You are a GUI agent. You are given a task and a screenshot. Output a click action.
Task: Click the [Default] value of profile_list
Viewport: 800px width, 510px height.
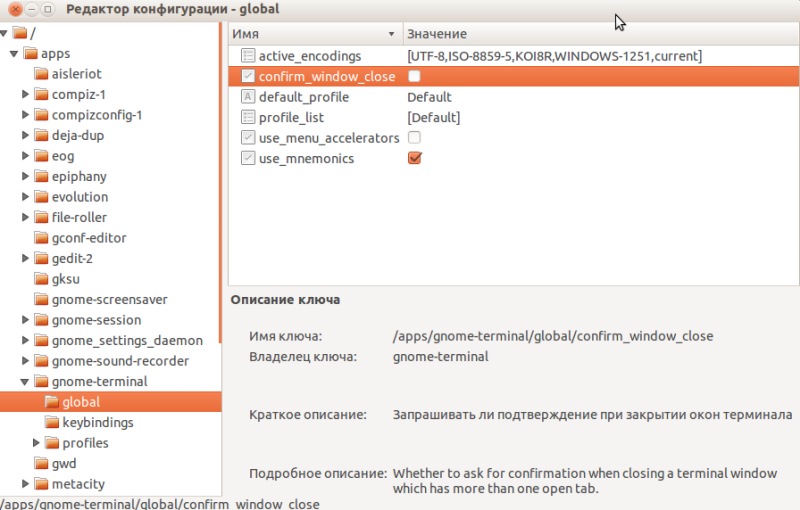[434, 117]
